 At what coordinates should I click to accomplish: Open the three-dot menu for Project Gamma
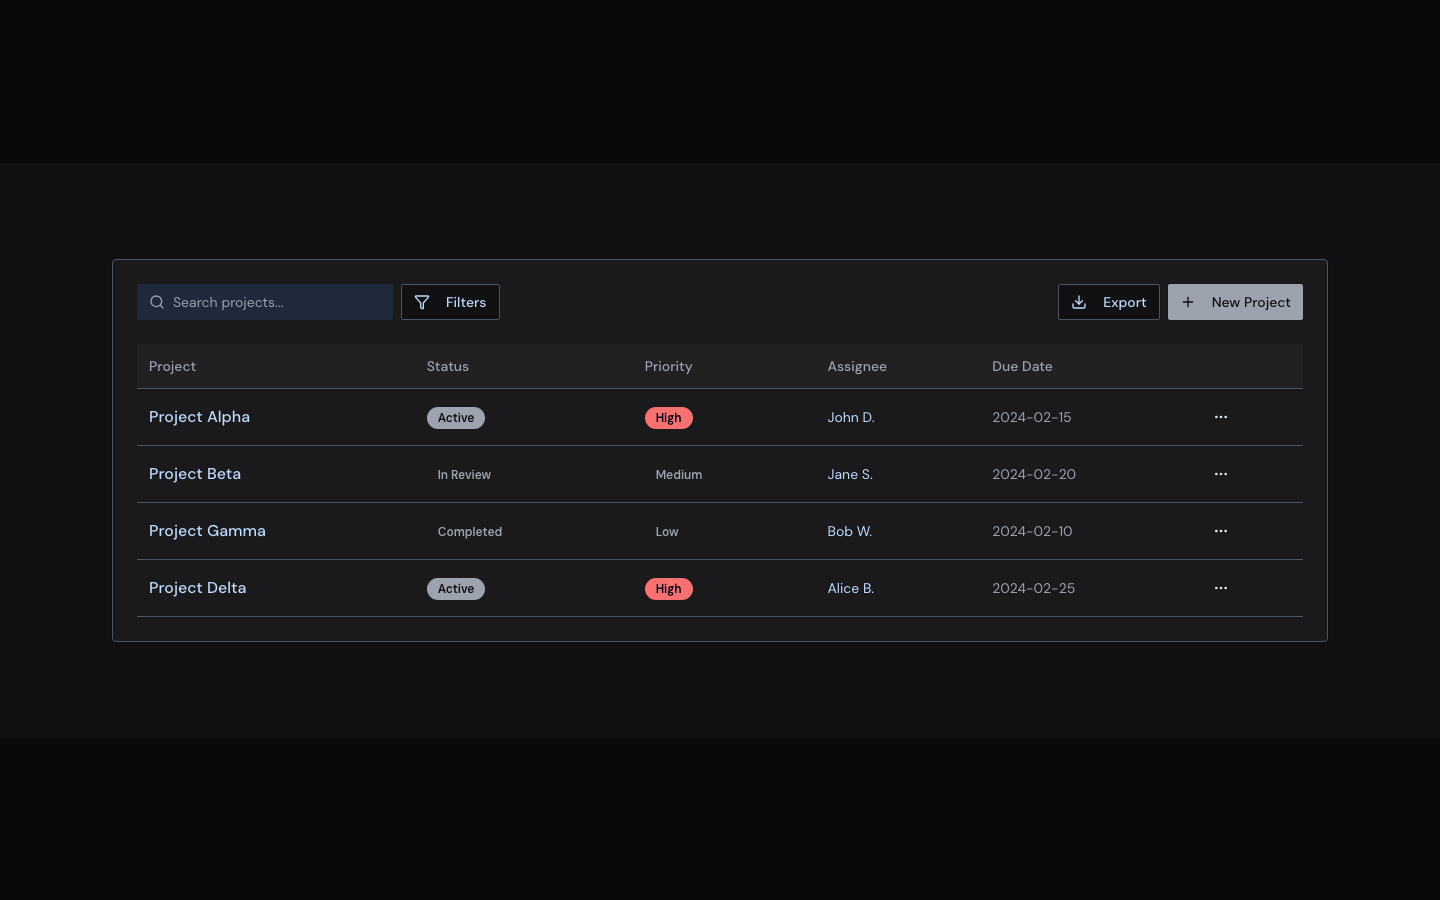[1220, 531]
